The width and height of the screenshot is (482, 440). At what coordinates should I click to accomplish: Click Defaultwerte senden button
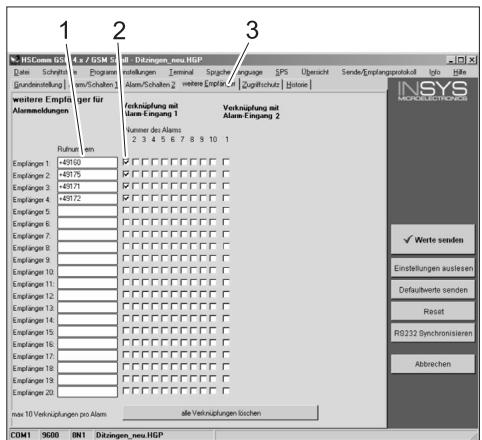[433, 290]
